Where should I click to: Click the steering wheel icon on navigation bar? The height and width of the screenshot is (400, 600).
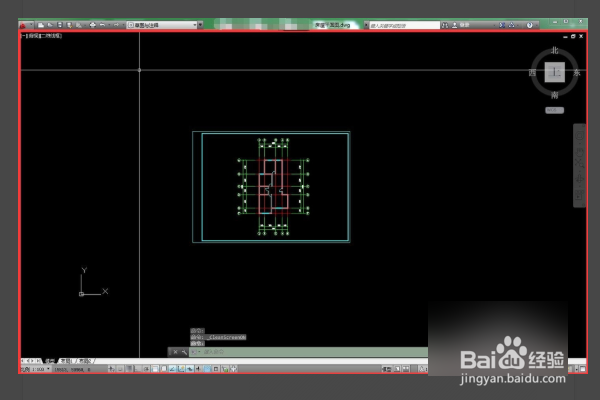[579, 136]
